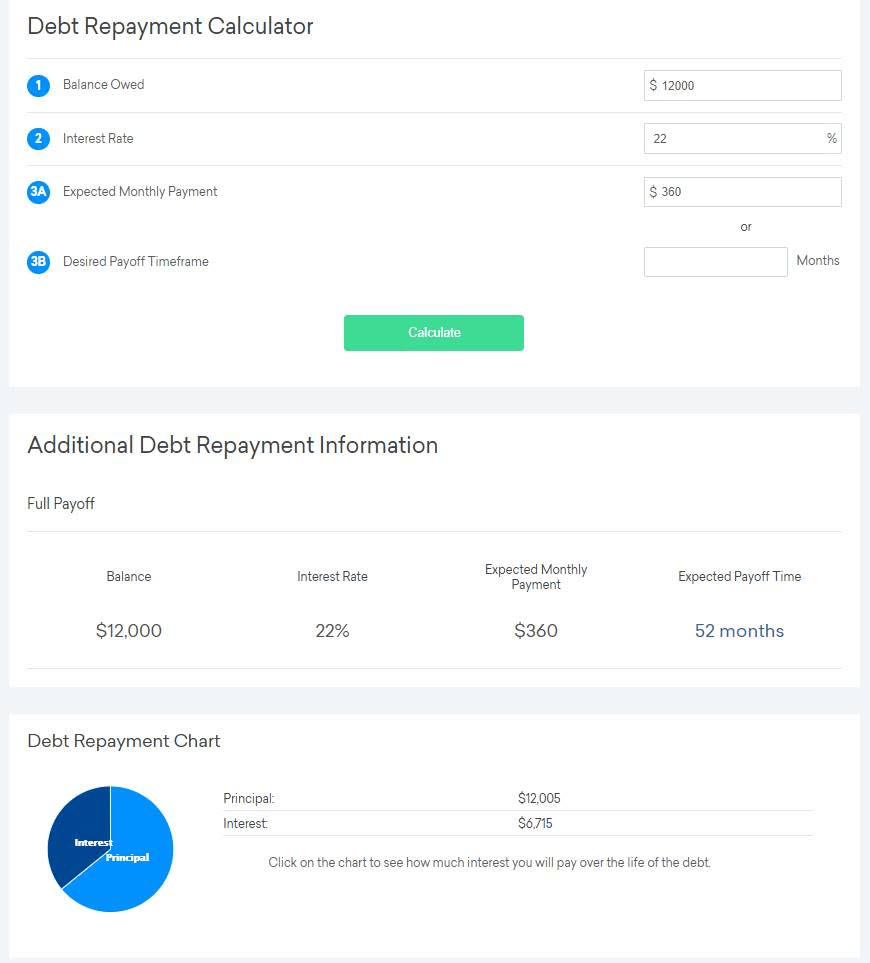Viewport: 870px width, 963px height.
Task: Click the $12,000 balance value
Action: tap(129, 631)
